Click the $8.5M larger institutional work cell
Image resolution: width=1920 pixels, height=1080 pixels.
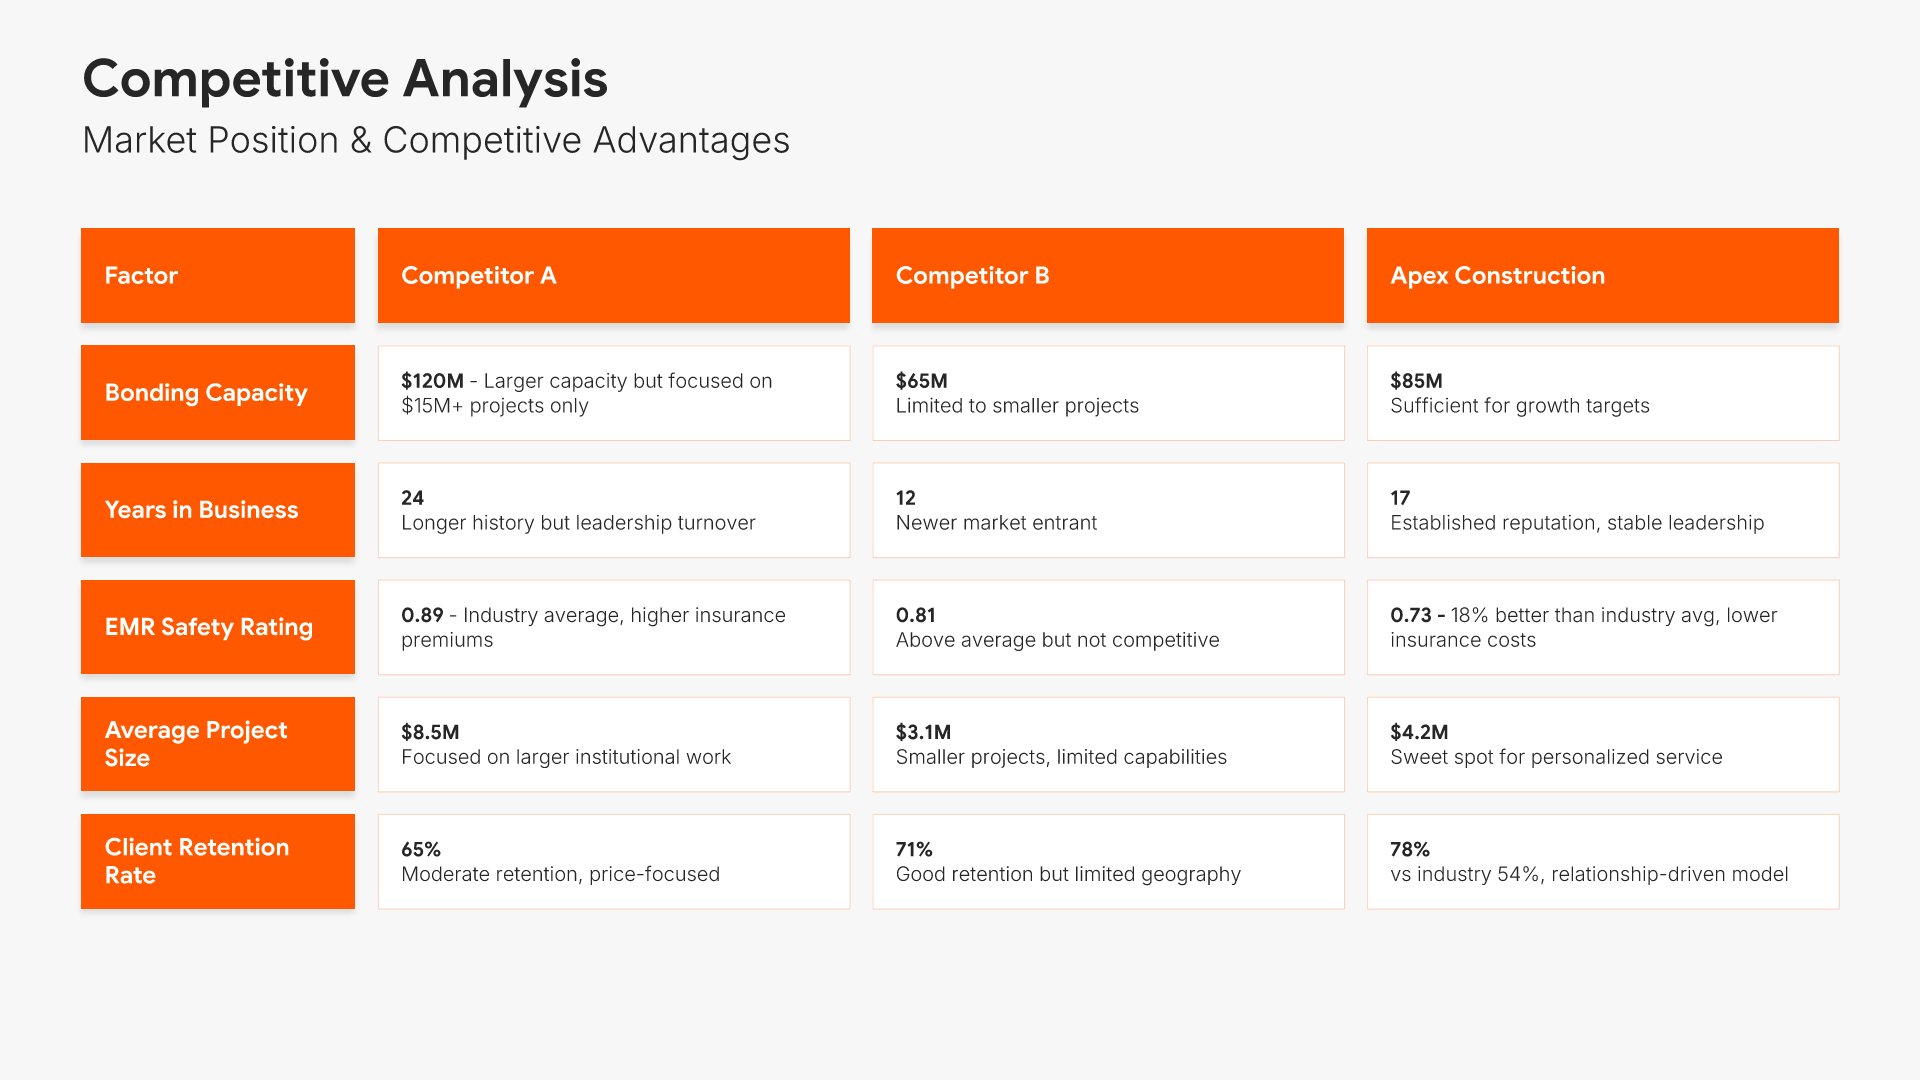(613, 744)
